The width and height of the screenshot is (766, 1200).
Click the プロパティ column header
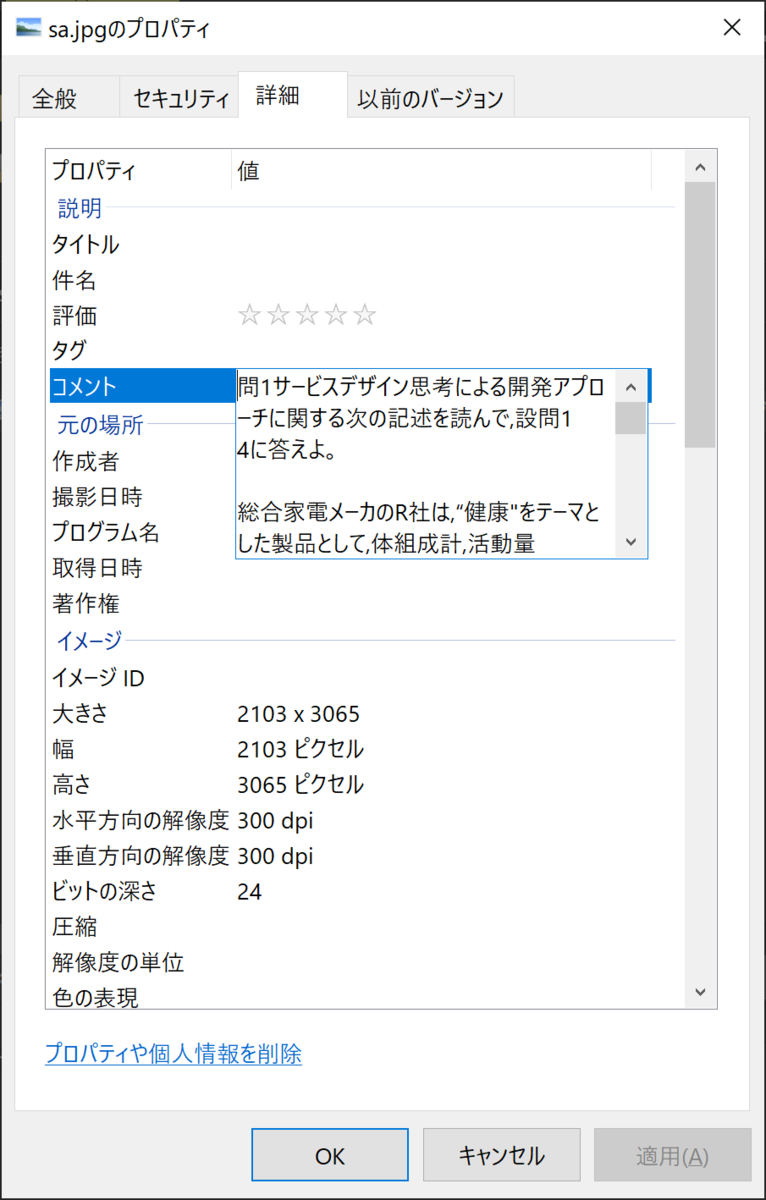140,171
